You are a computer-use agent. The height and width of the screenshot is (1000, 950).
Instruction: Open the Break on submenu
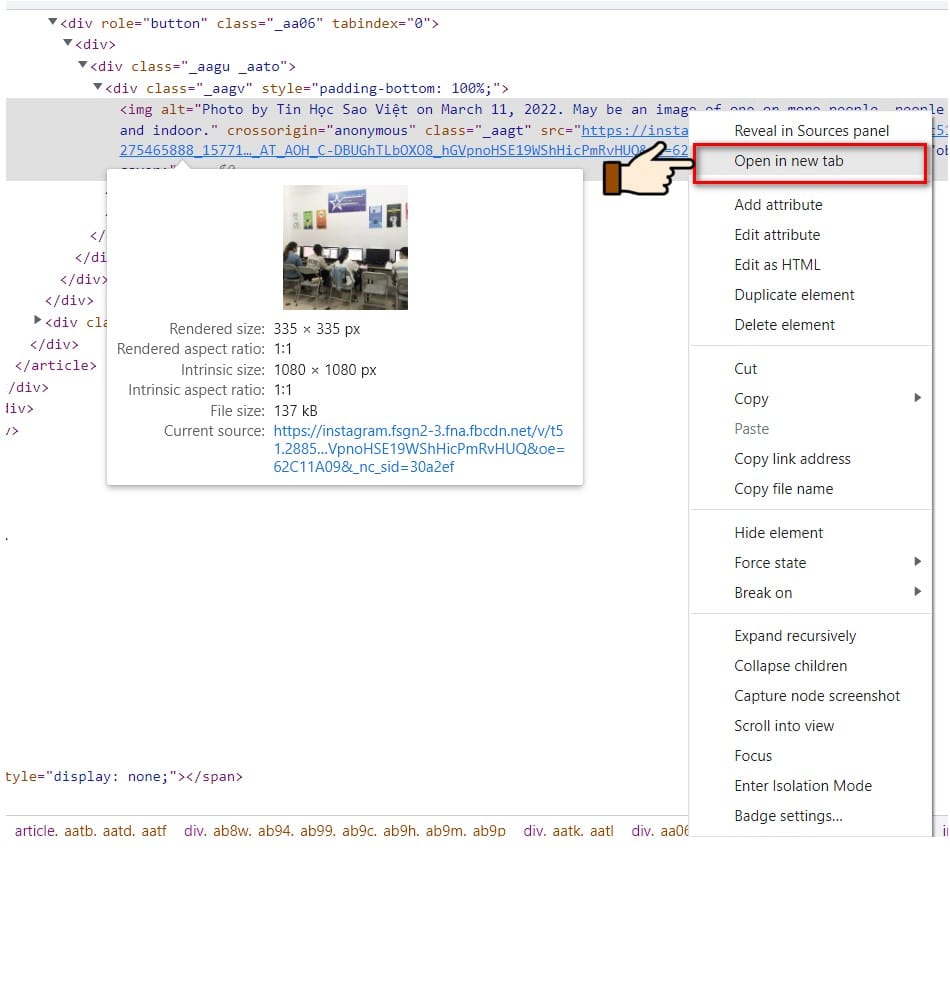click(x=811, y=592)
